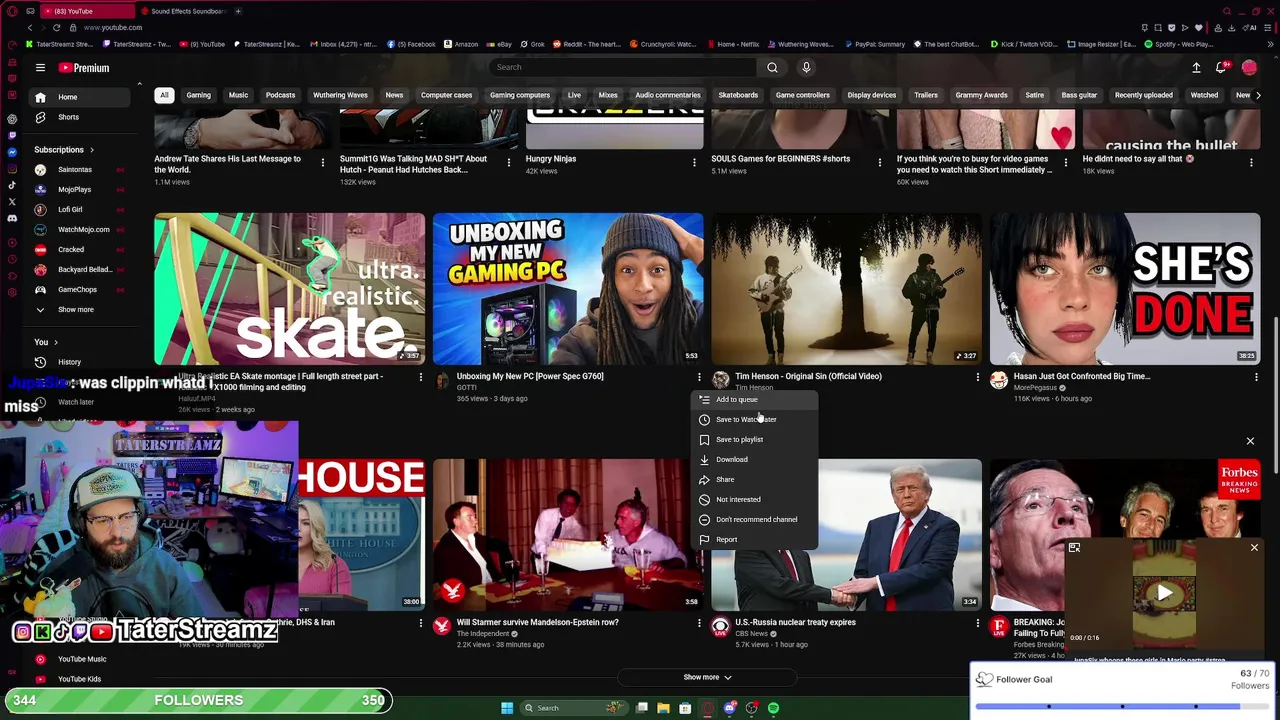The width and height of the screenshot is (1280, 720).
Task: Click the search magnifier button
Action: (x=772, y=67)
